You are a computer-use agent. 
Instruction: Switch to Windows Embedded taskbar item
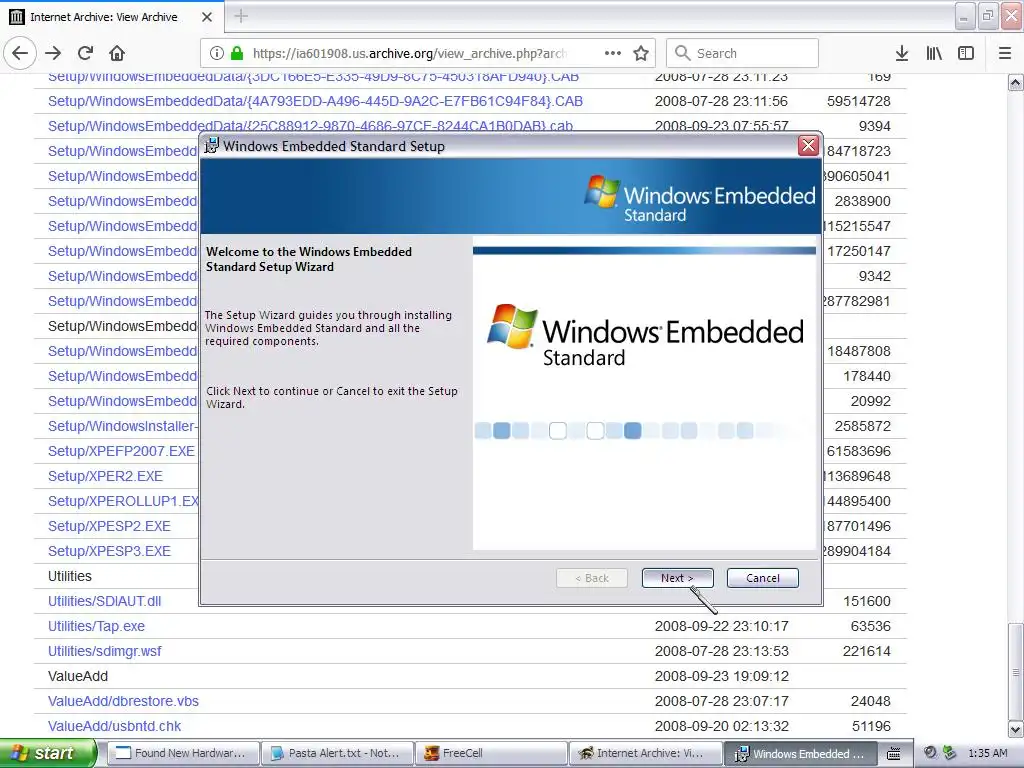pyautogui.click(x=801, y=753)
